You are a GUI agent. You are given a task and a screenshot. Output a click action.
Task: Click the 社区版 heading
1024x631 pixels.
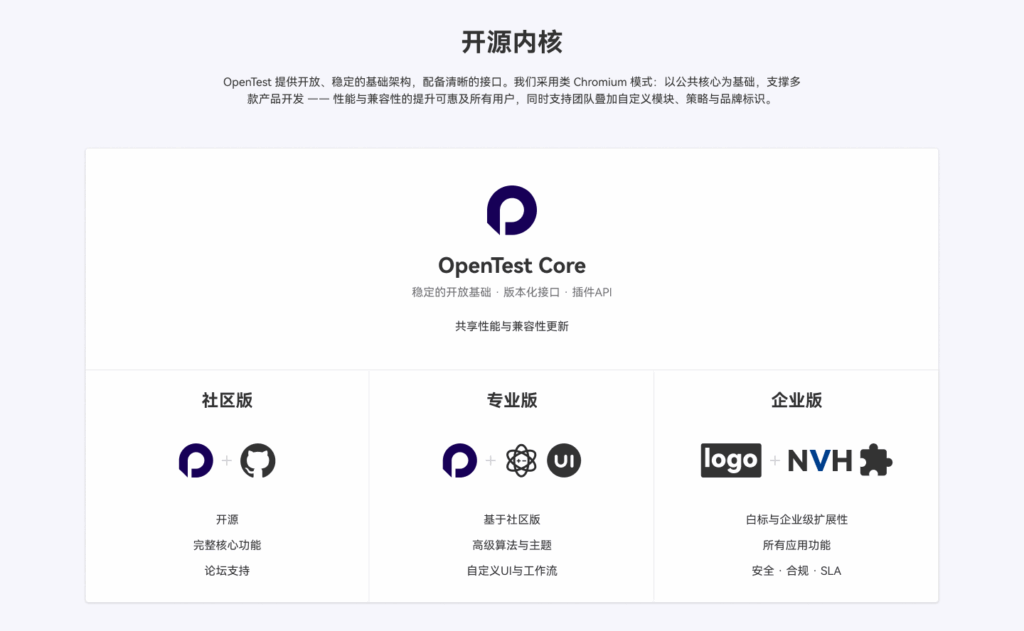point(227,400)
